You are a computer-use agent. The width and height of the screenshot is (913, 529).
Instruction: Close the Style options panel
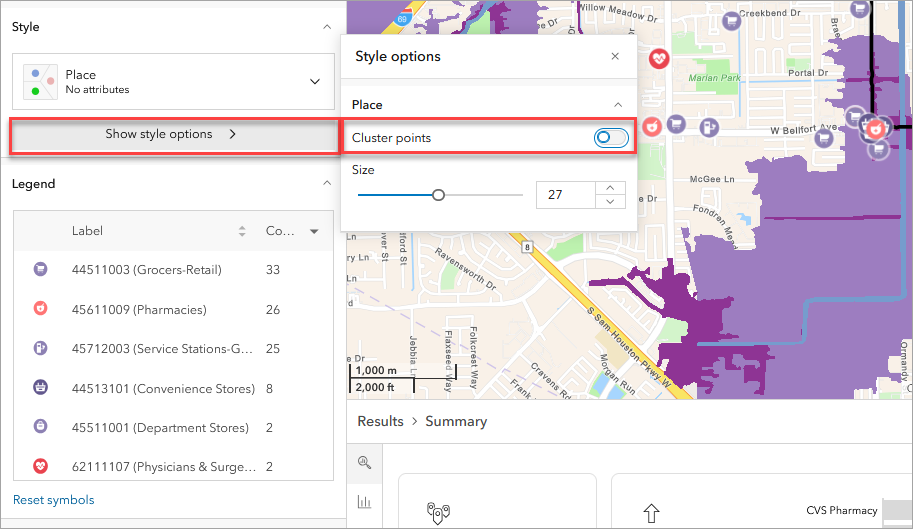click(x=615, y=57)
